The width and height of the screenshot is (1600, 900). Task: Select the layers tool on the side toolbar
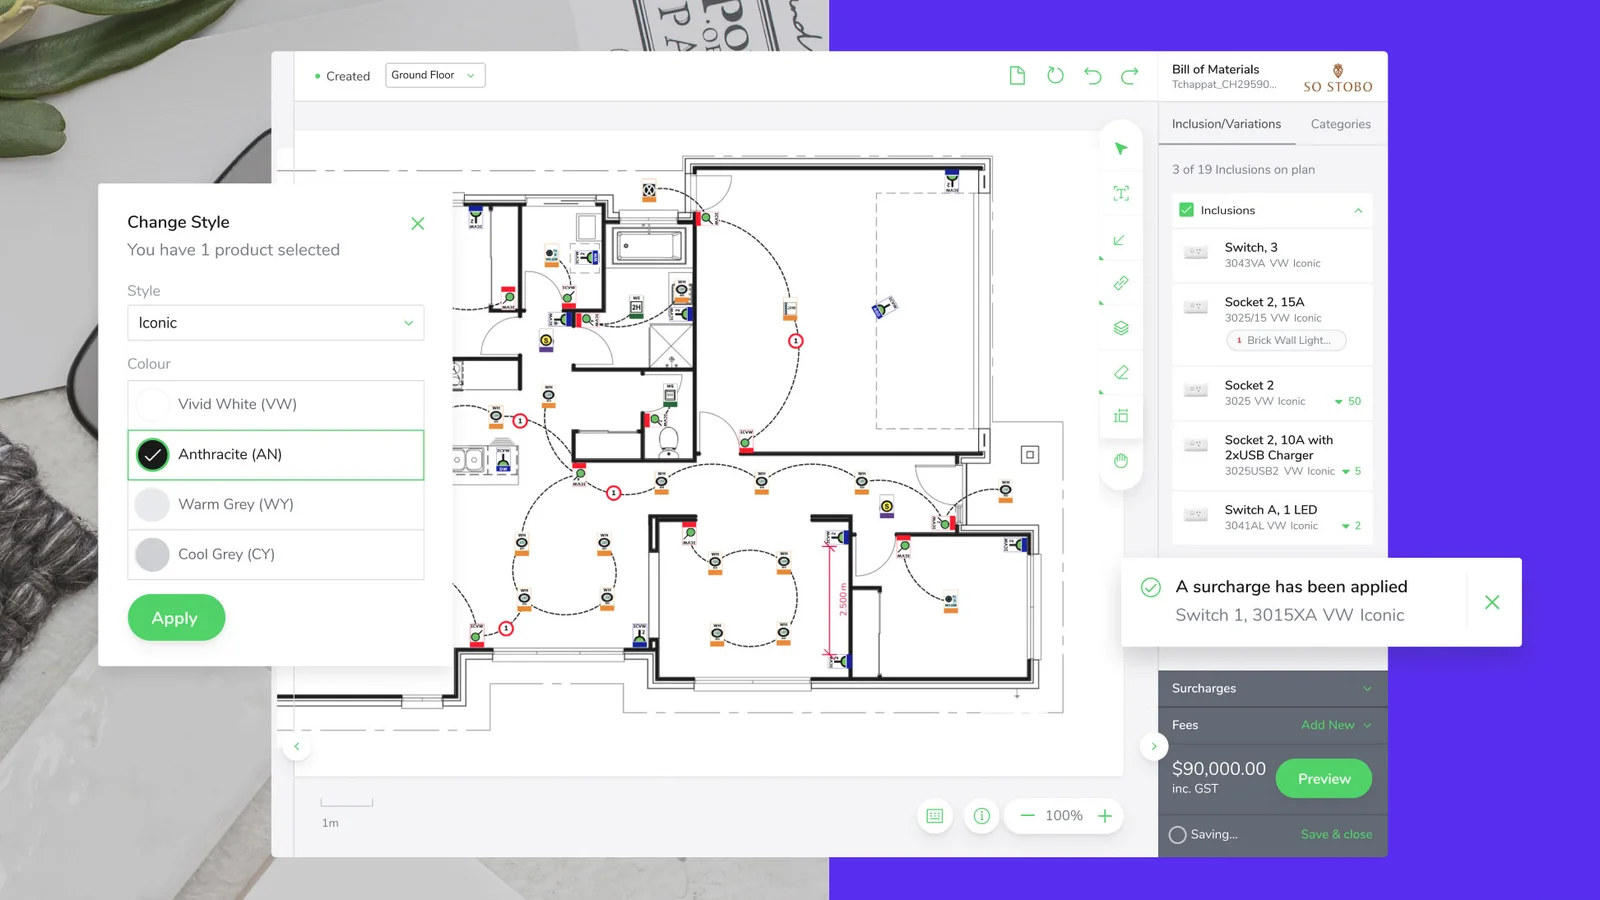point(1120,327)
